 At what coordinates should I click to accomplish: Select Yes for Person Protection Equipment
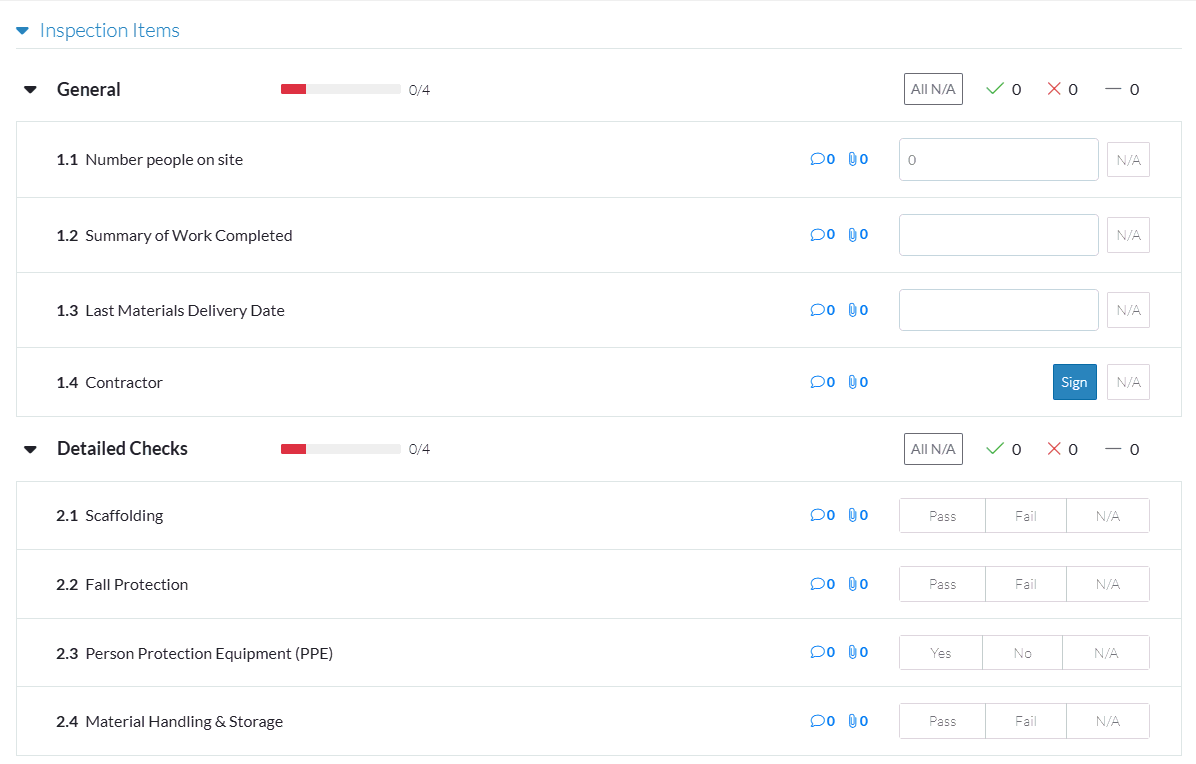[941, 653]
